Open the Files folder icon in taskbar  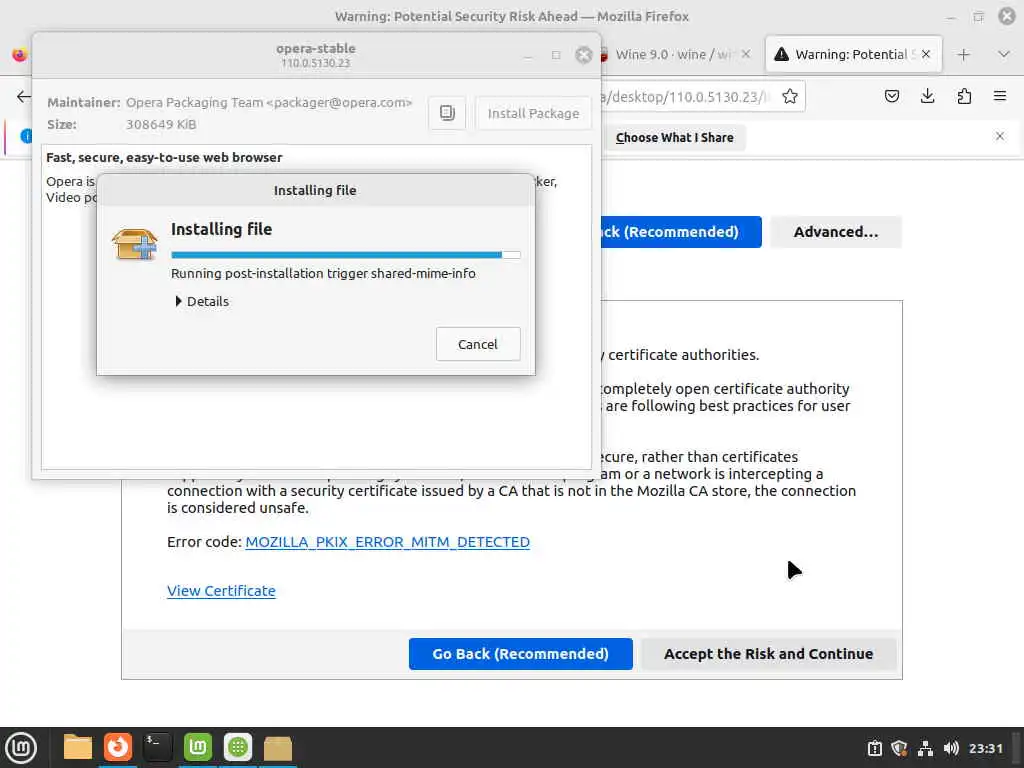pyautogui.click(x=77, y=748)
